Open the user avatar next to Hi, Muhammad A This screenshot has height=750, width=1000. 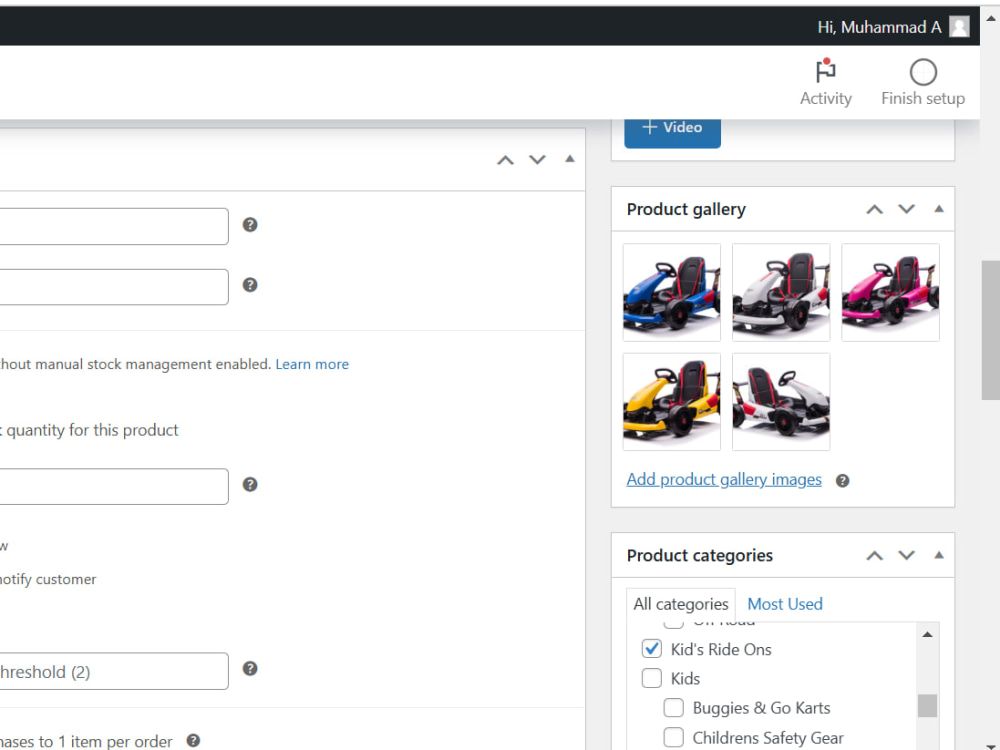point(959,27)
